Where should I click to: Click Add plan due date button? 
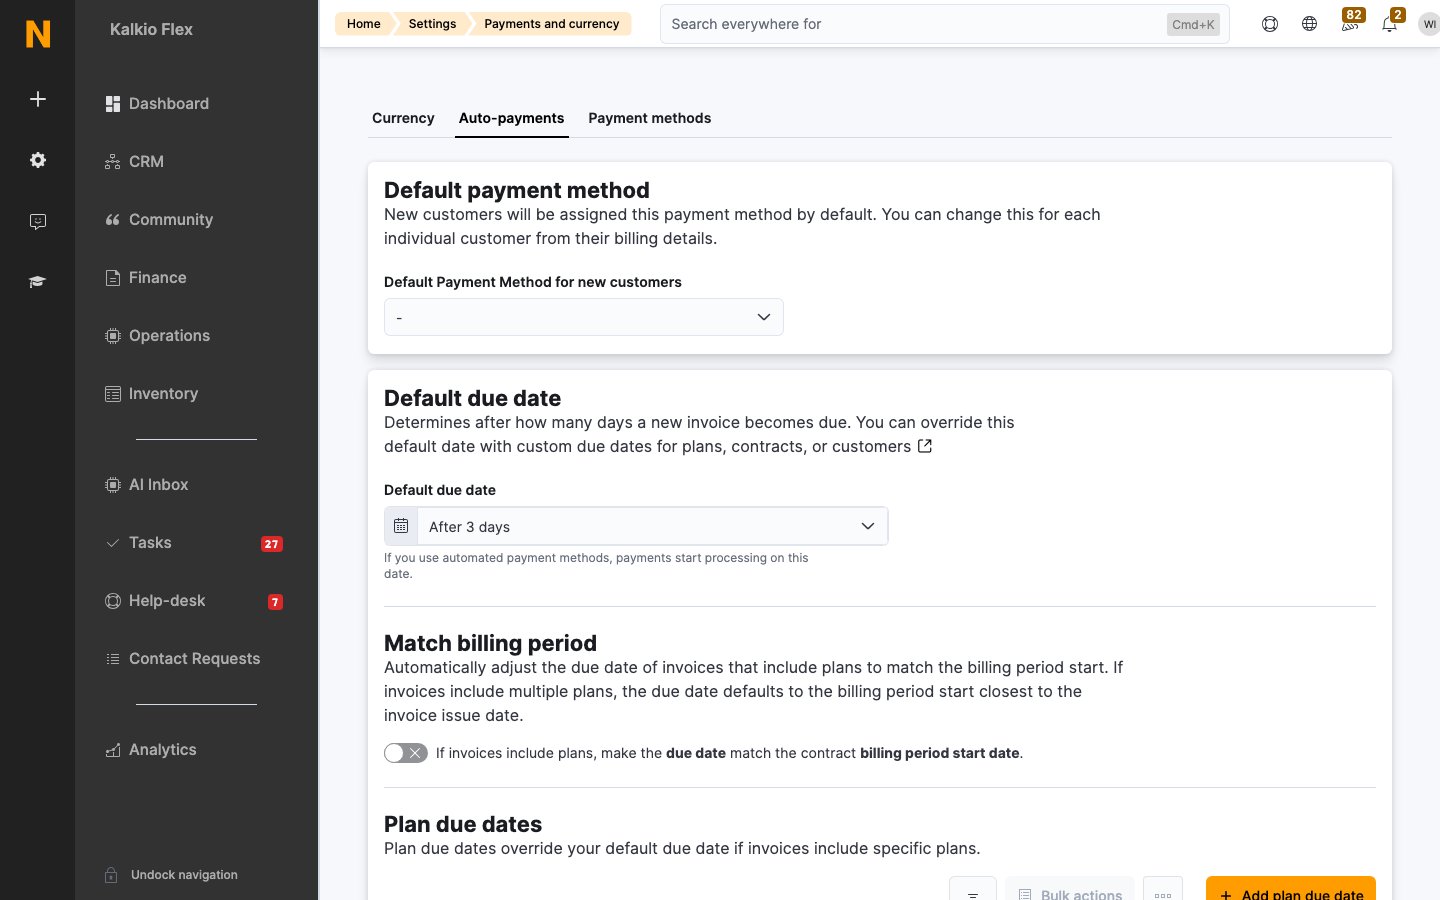pos(1291,889)
